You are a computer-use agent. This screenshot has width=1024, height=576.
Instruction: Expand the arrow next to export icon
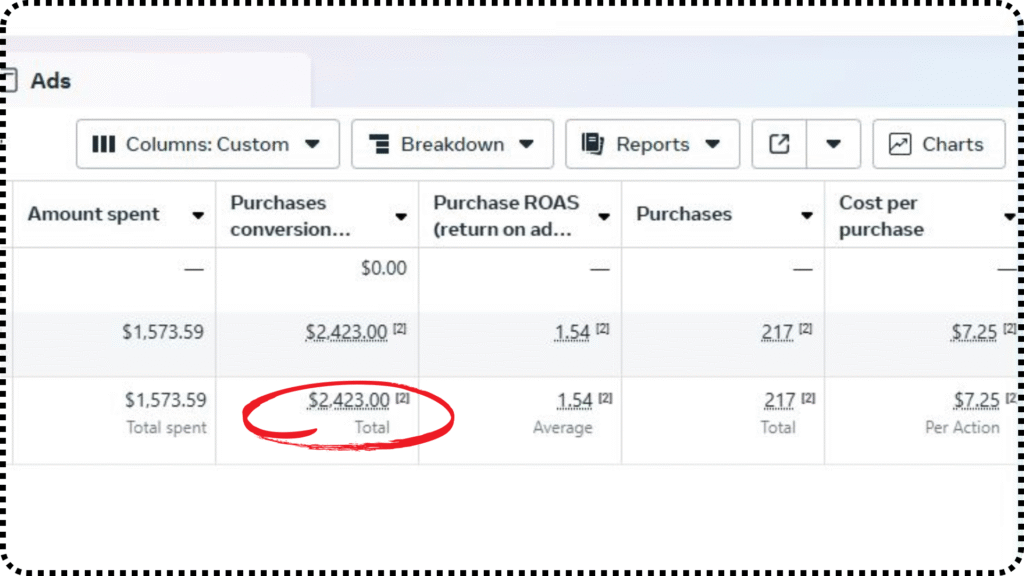[834, 145]
